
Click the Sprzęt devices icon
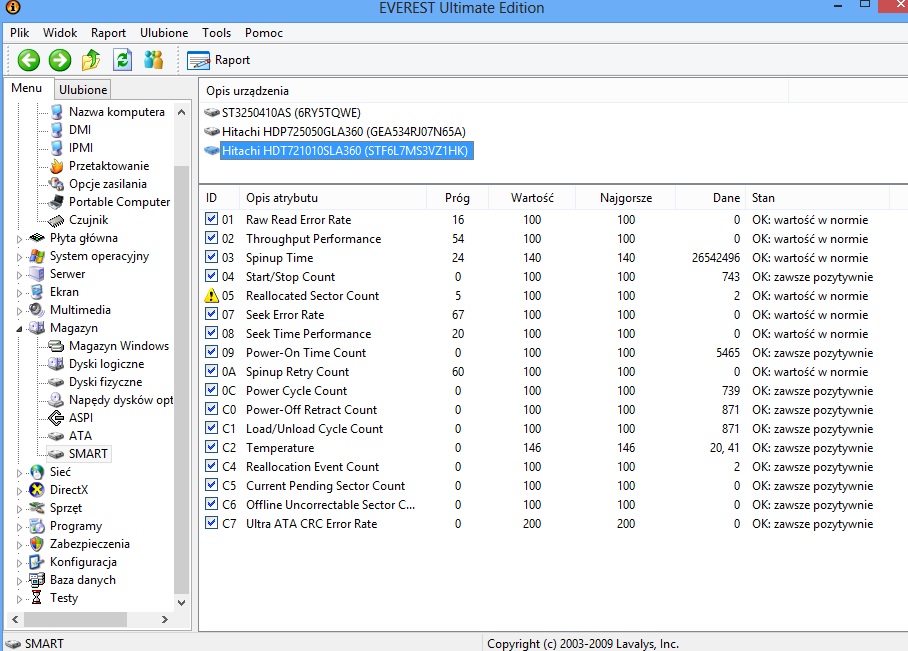click(37, 507)
